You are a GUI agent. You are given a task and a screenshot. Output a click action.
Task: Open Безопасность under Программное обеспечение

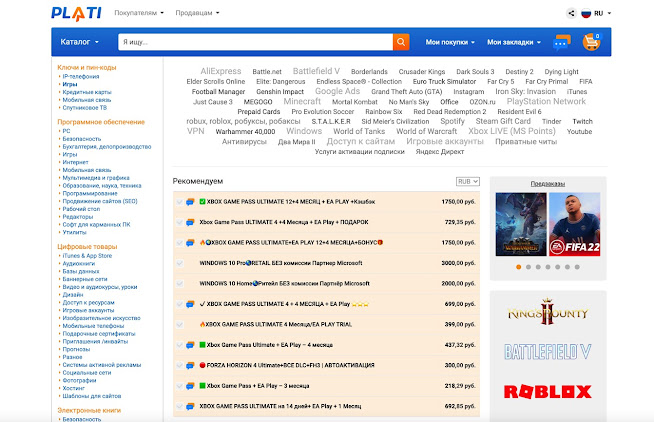coord(82,139)
